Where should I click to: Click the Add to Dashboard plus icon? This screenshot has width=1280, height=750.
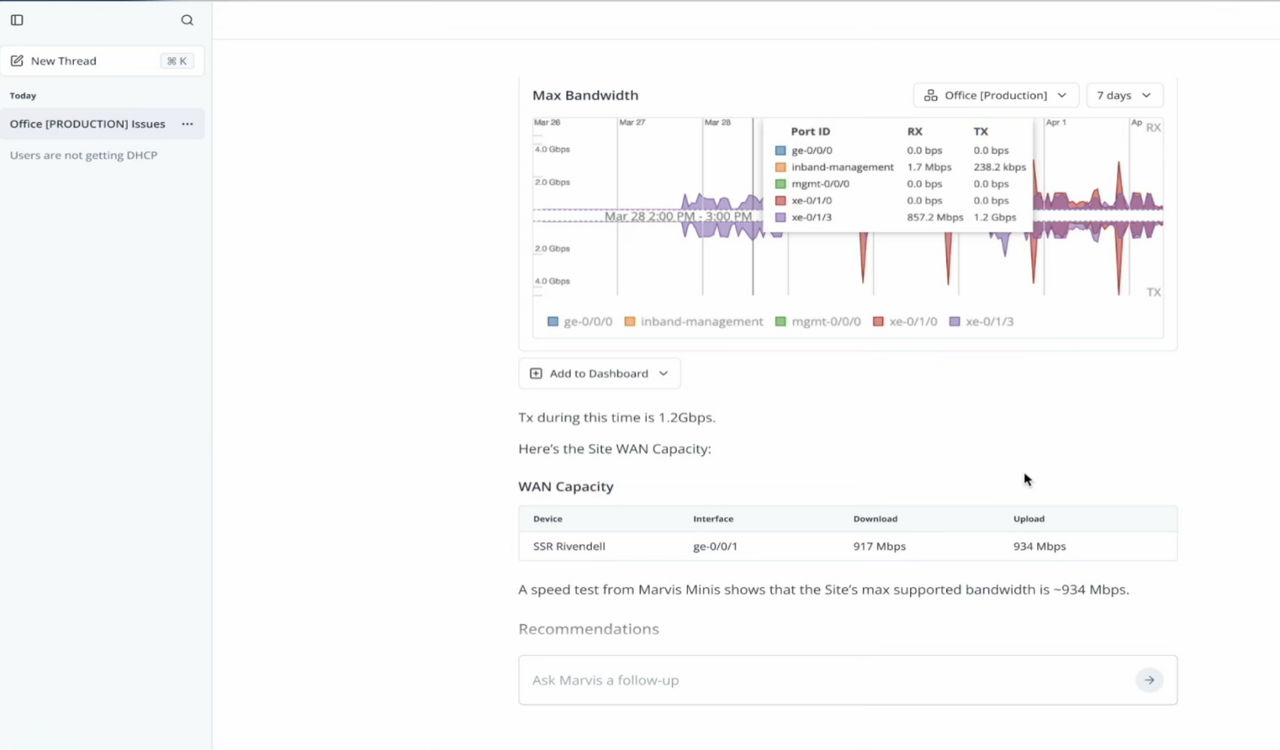tap(535, 372)
